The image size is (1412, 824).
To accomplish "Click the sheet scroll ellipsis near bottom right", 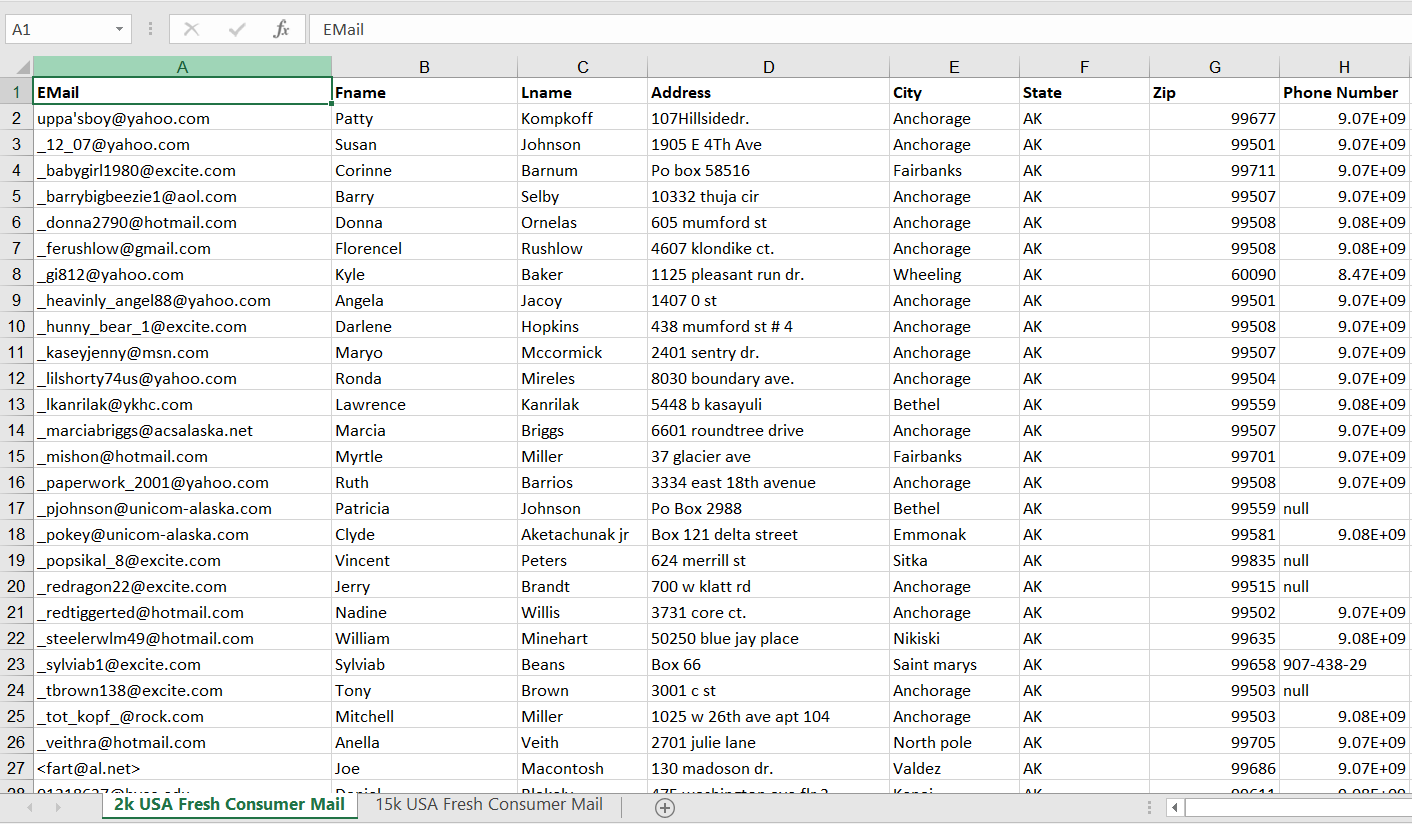I will click(1148, 806).
